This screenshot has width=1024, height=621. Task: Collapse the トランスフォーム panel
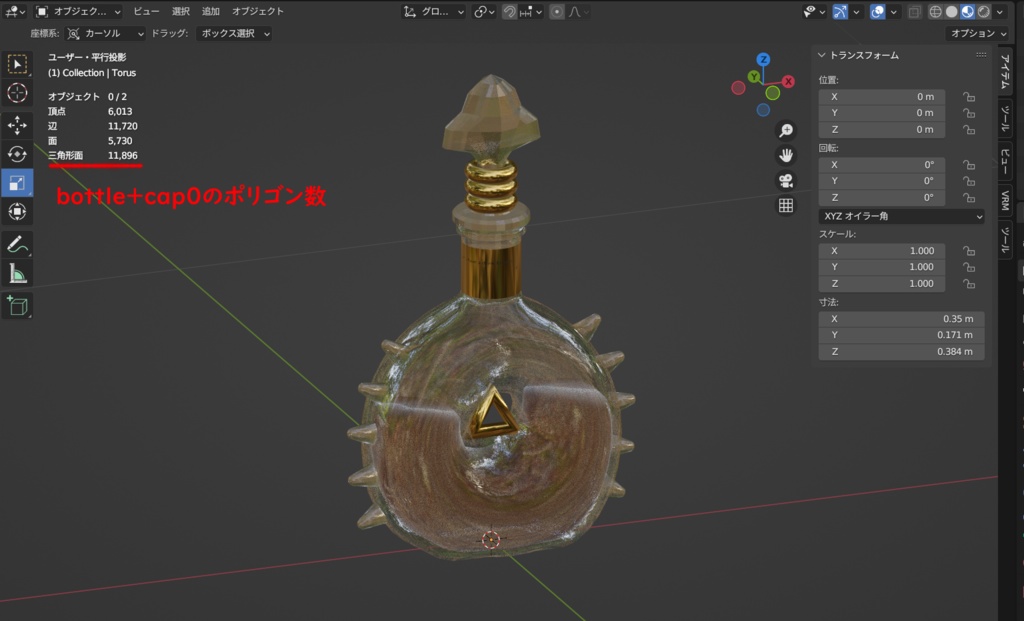click(x=822, y=56)
